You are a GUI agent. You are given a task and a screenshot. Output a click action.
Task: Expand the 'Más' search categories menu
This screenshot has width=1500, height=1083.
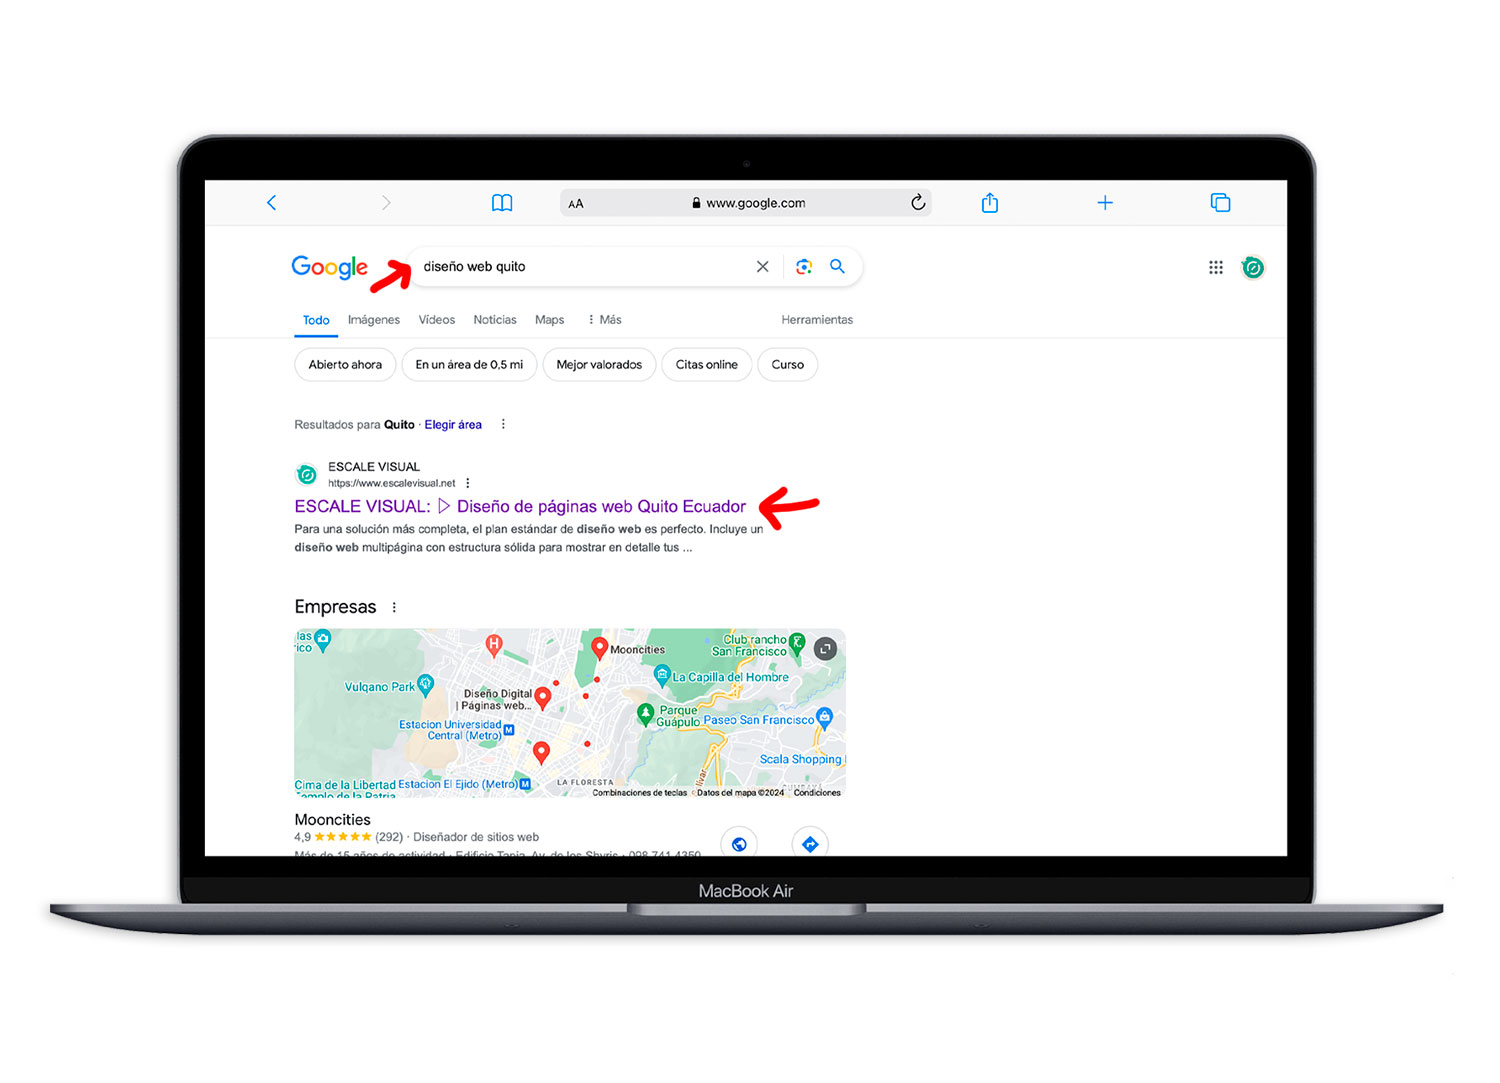point(604,320)
